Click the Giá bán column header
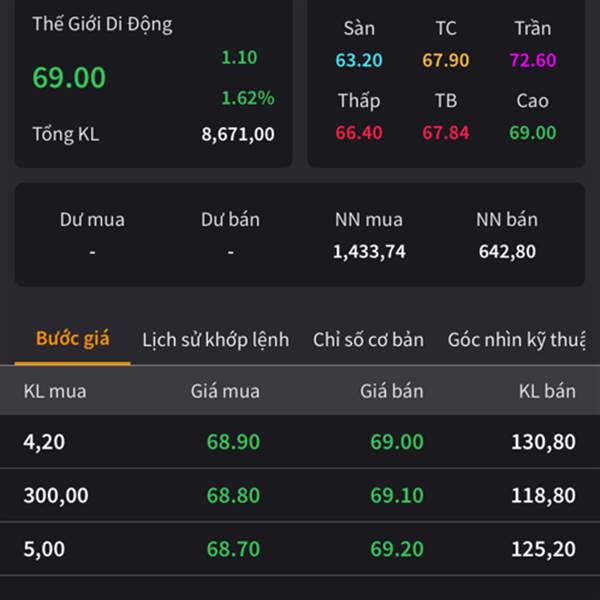 [x=391, y=391]
